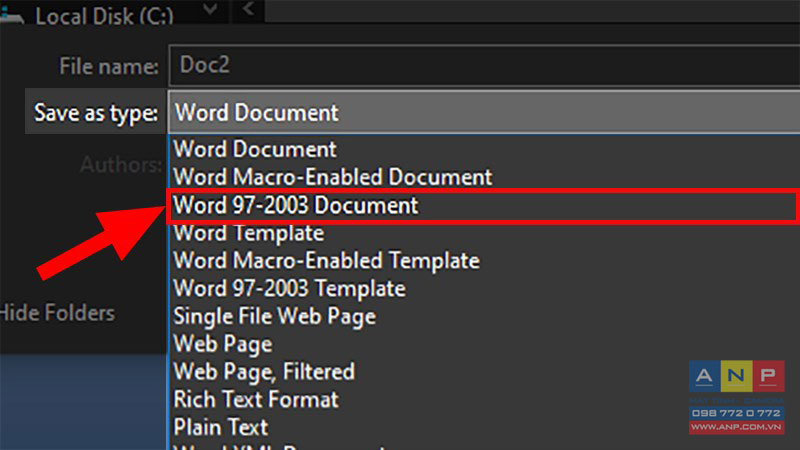Click the Local Disk drive icon

click(12, 15)
